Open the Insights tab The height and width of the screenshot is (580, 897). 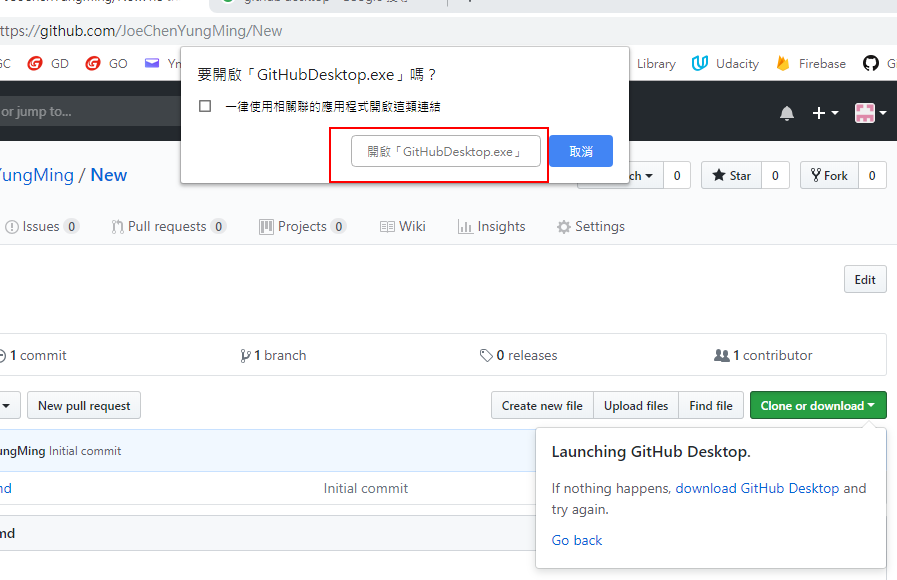coord(491,227)
